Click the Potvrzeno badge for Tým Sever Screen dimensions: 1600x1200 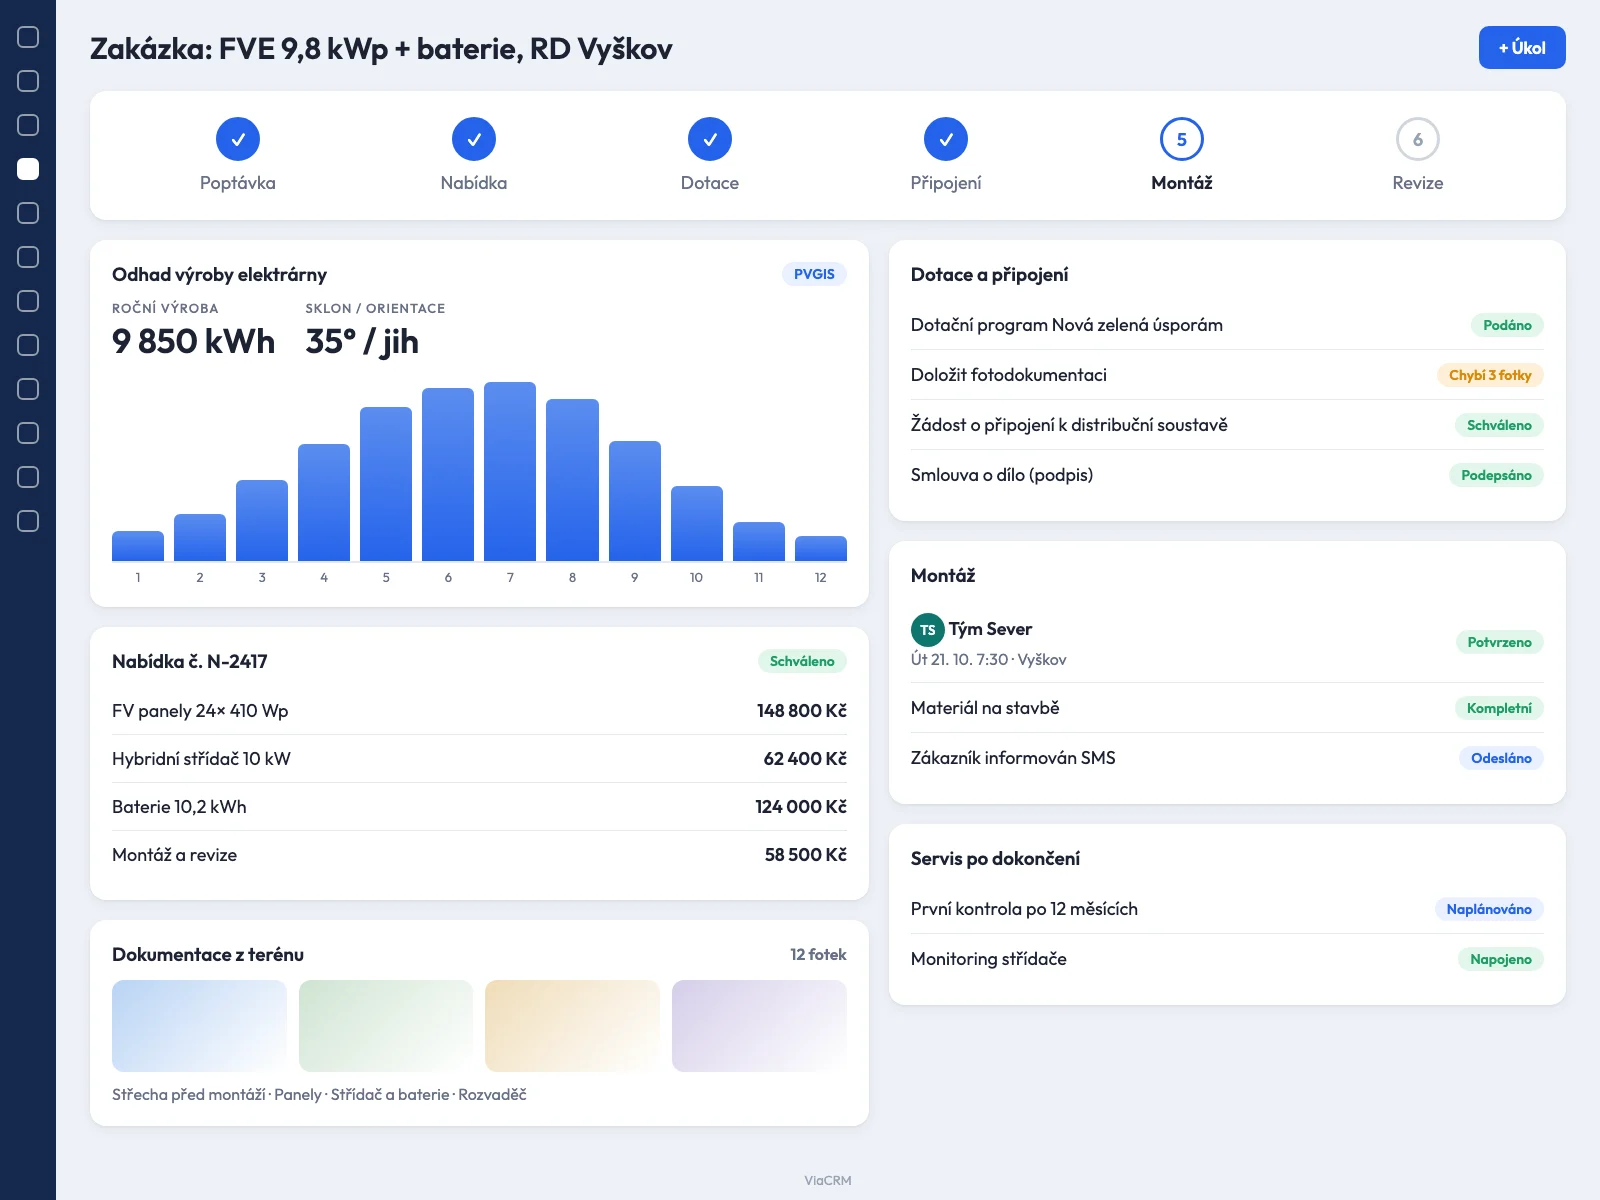click(1499, 642)
